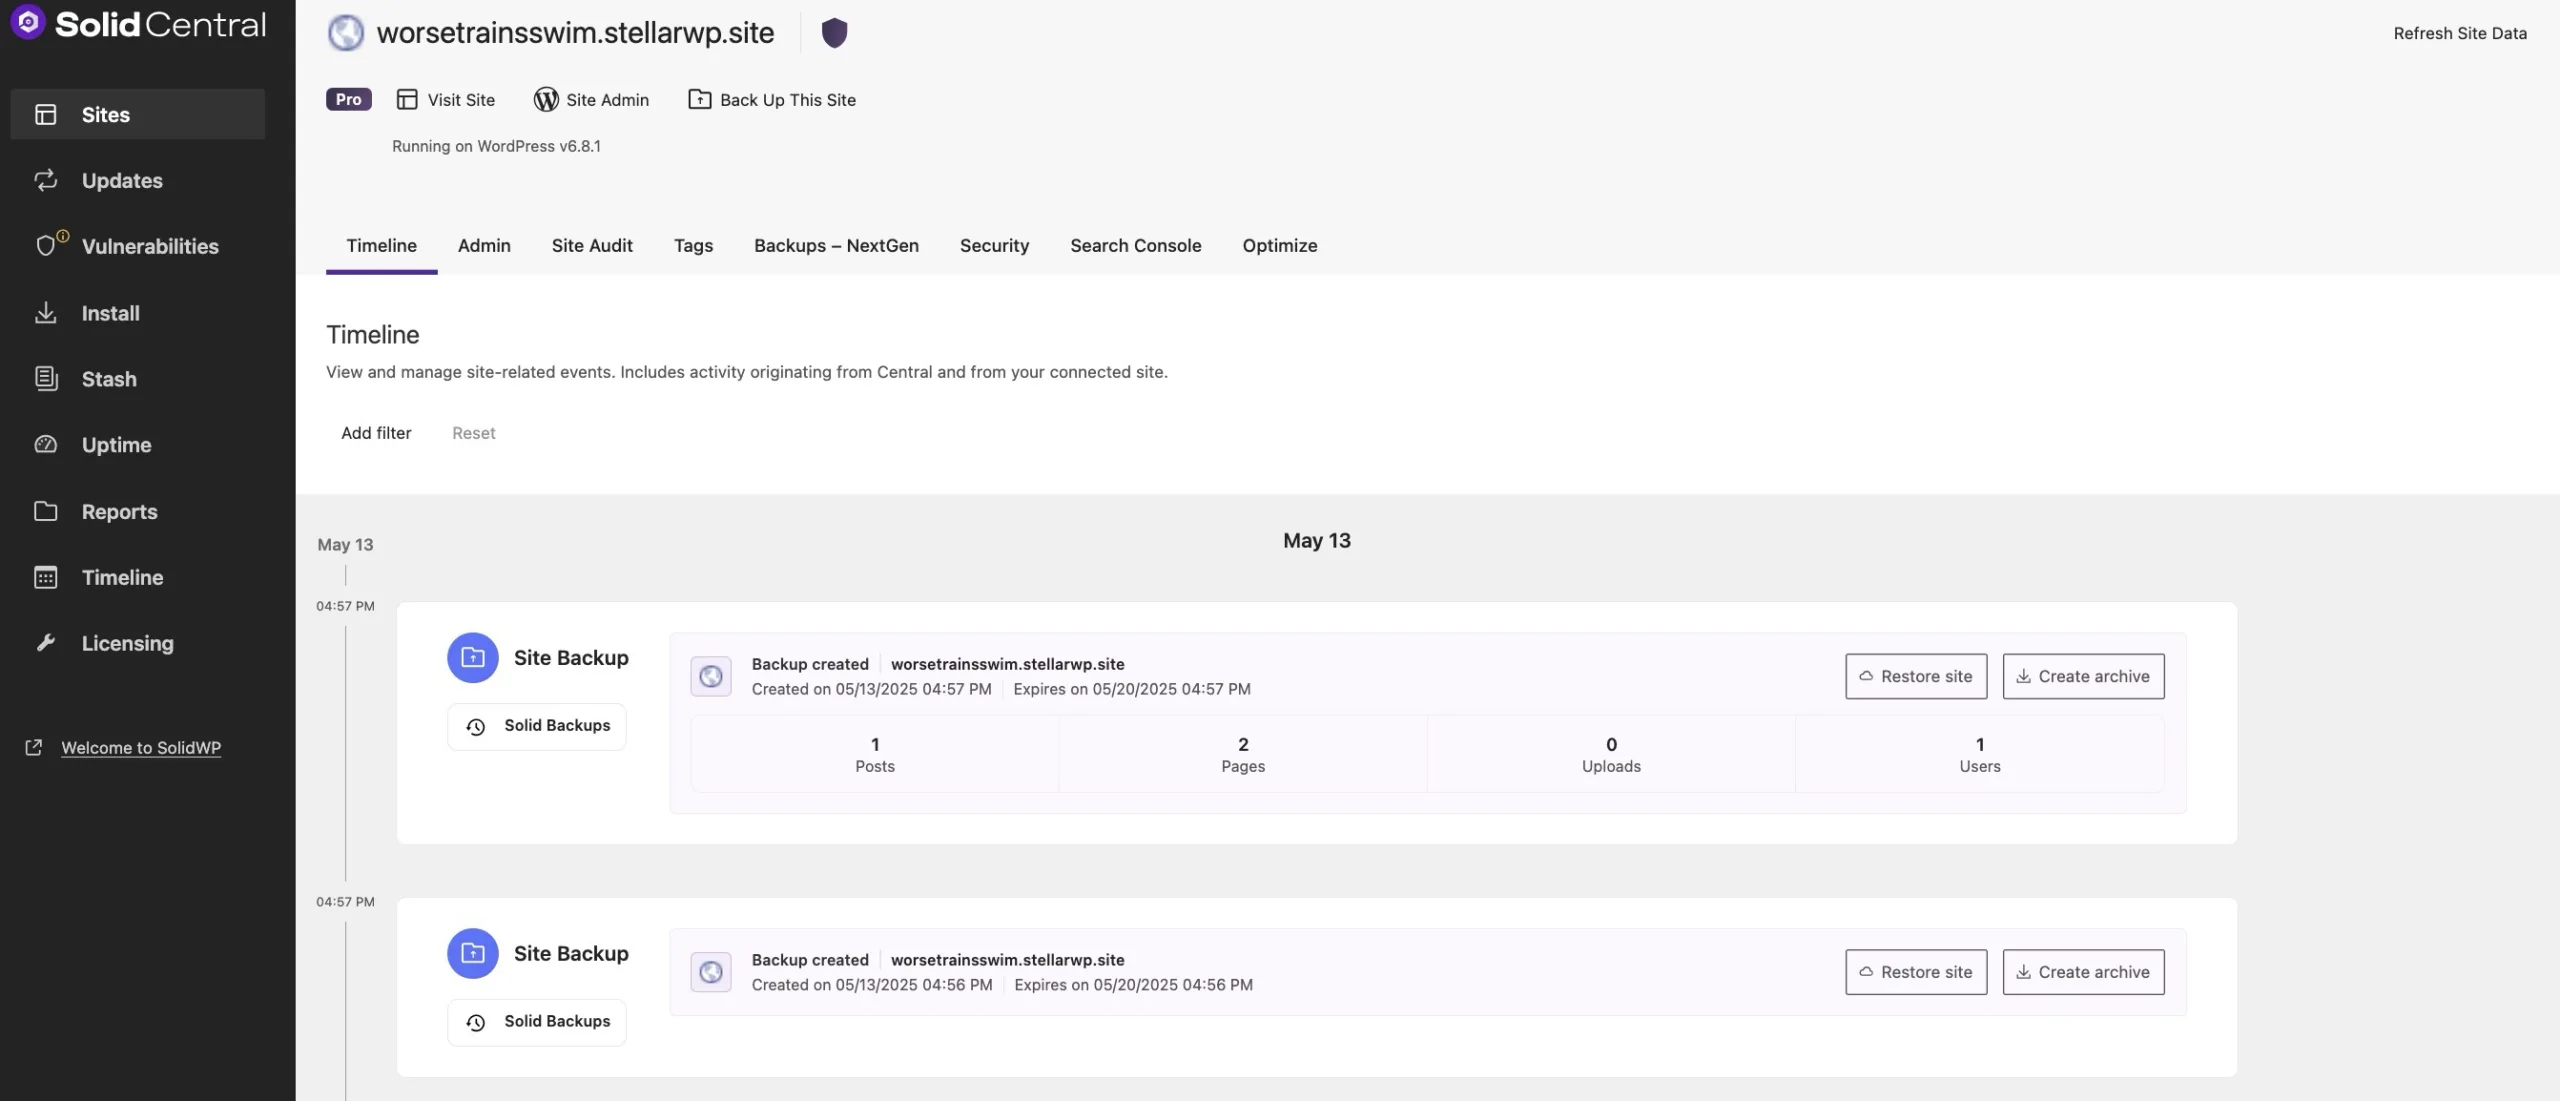Switch to the Search Console tab
This screenshot has height=1101, width=2560.
pyautogui.click(x=1135, y=245)
